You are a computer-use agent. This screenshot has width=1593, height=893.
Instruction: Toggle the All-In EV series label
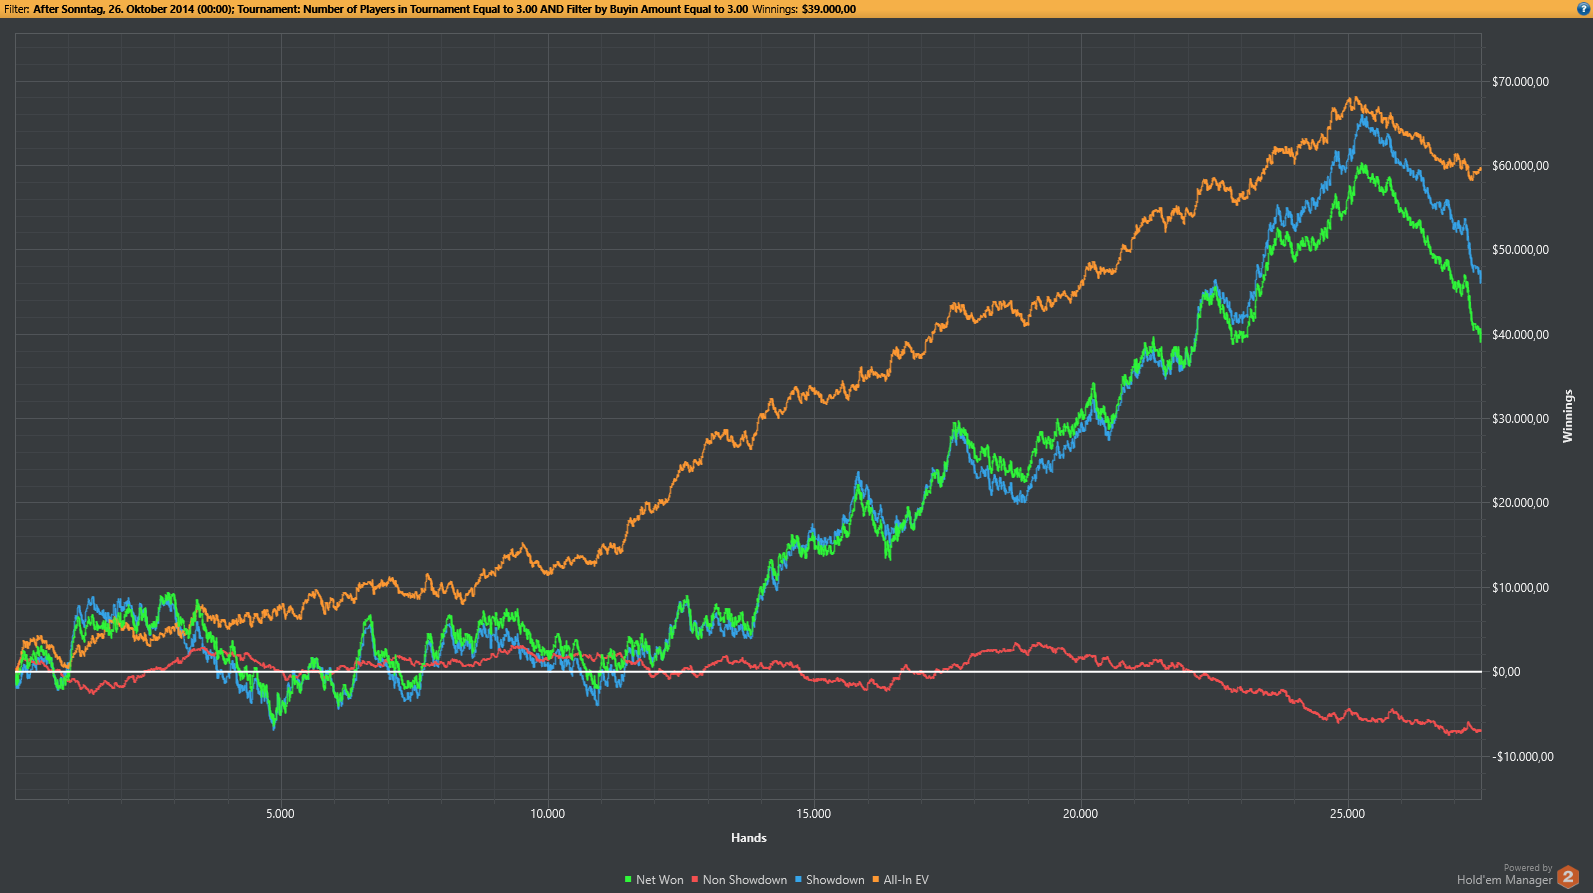coord(906,880)
